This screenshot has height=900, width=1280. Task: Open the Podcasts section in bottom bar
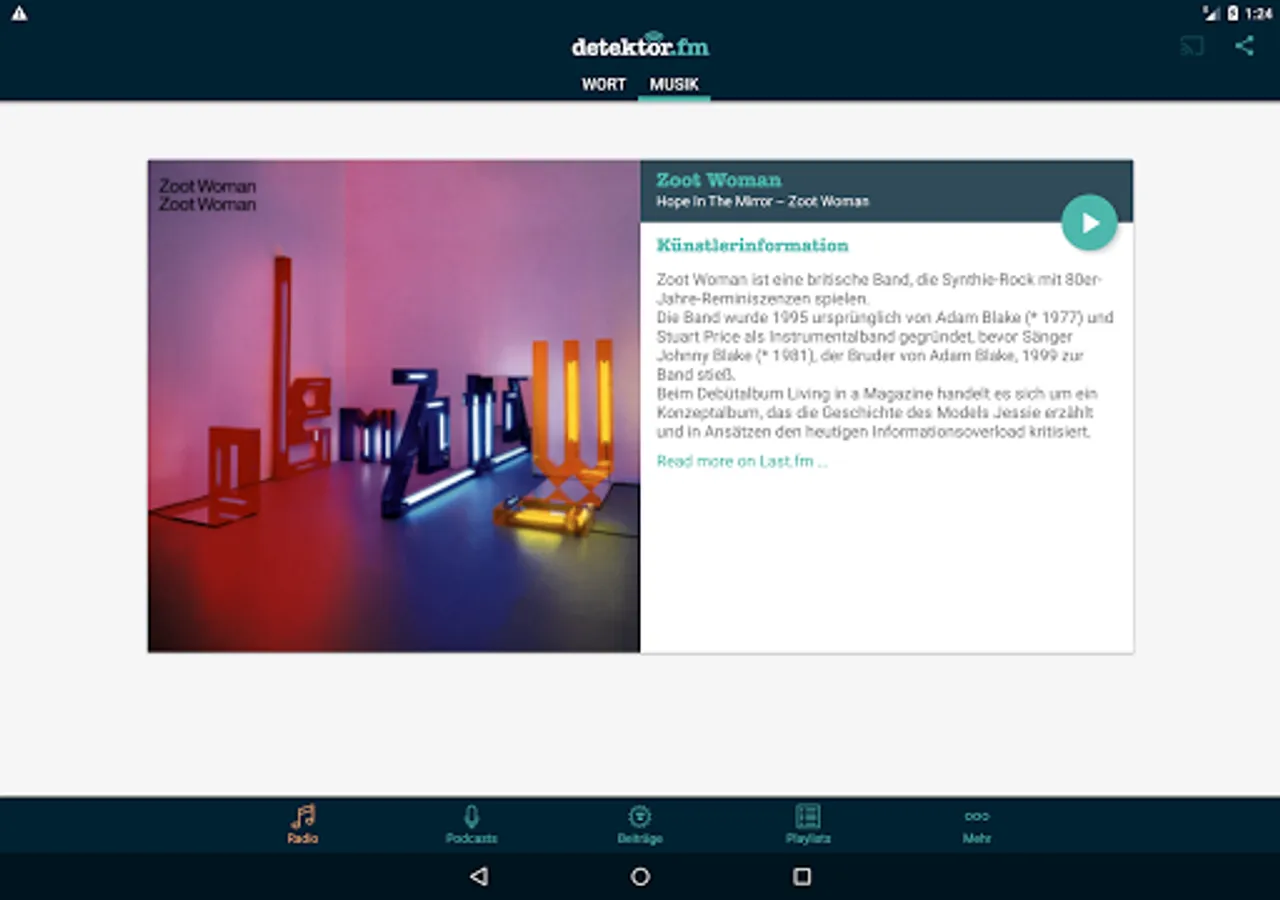click(x=471, y=825)
